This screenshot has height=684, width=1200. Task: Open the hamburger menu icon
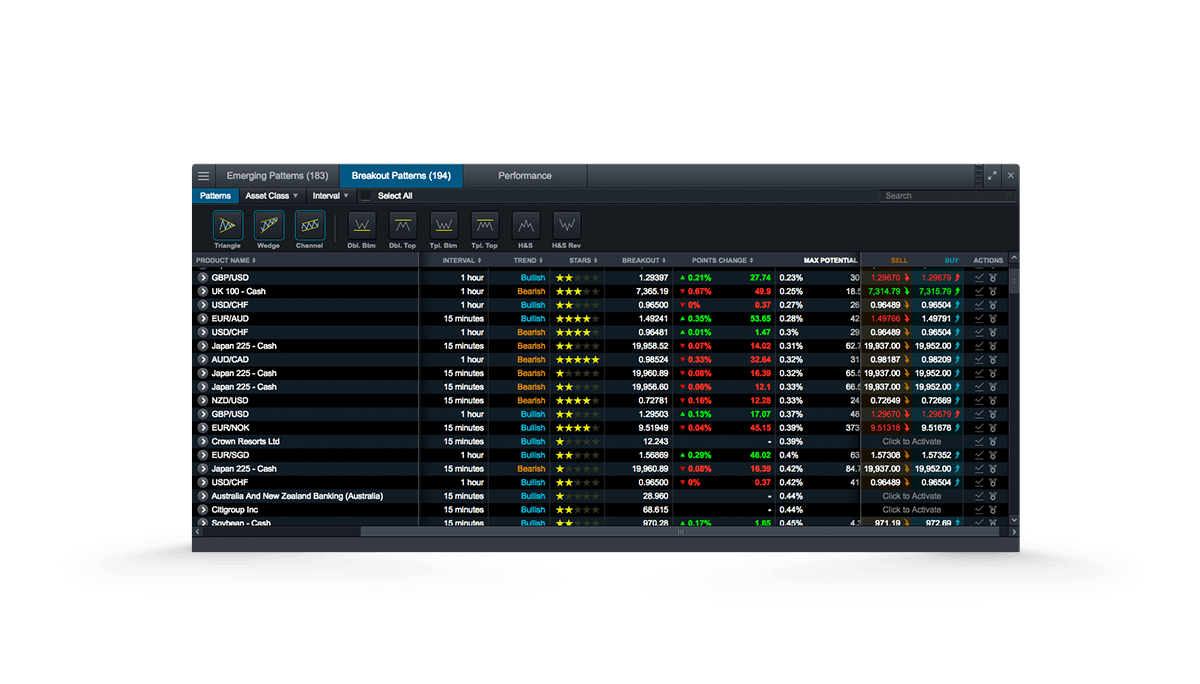(203, 176)
